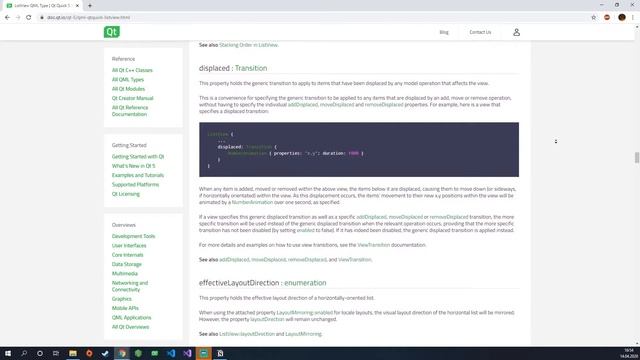This screenshot has height=360, width=640.
Task: Open the Chrome profile avatar
Action: pos(622,18)
